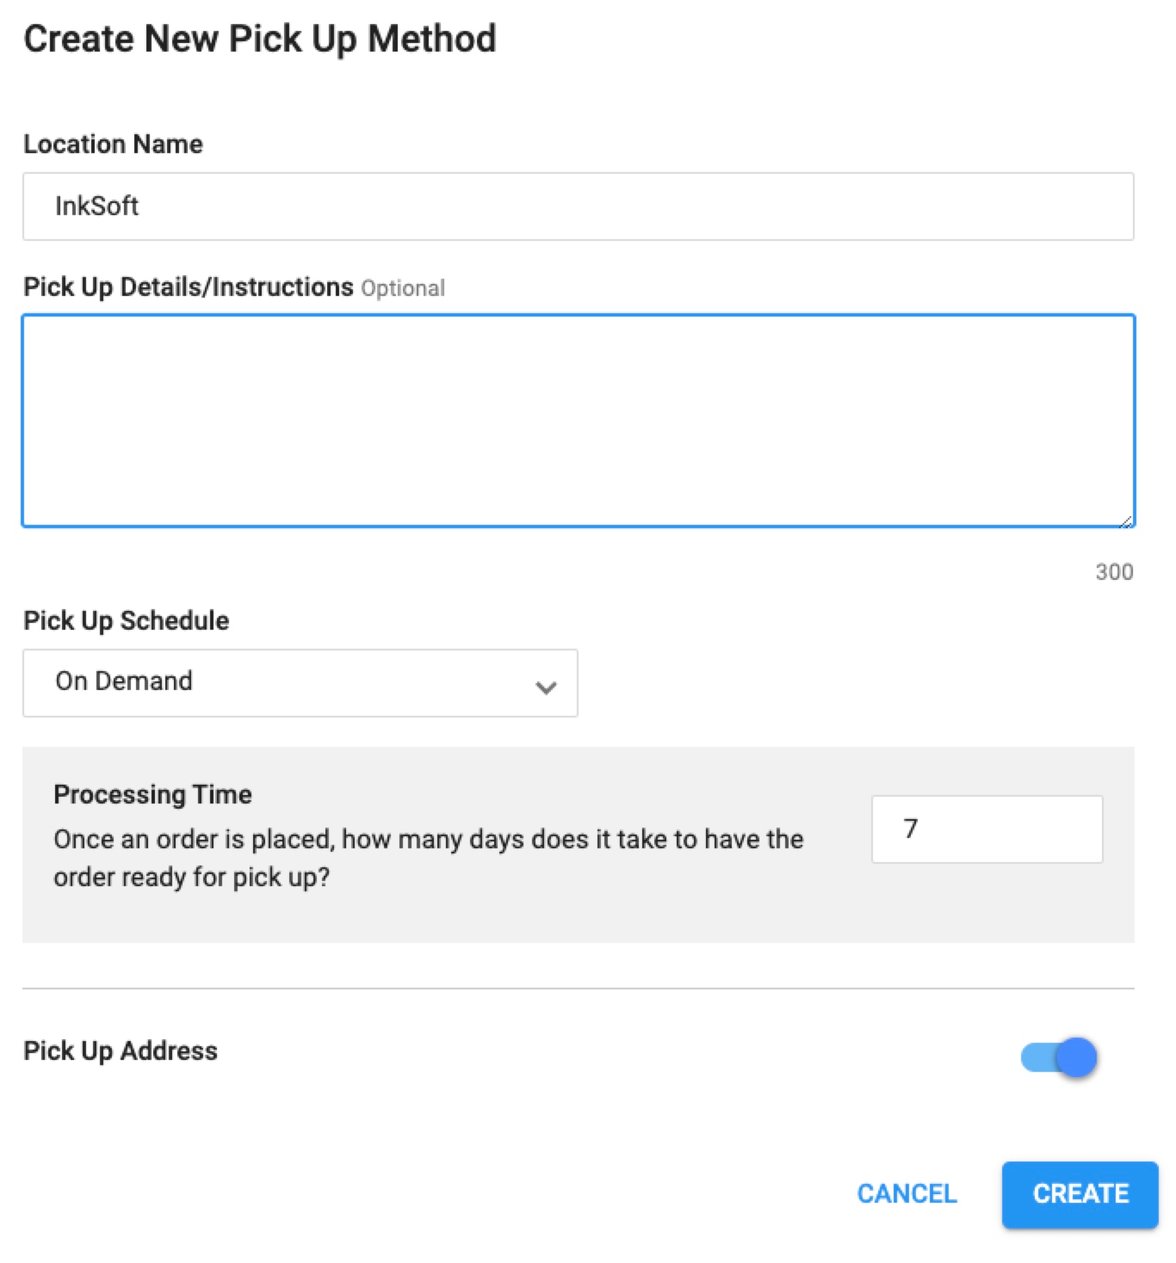Click the Location Name input field

pyautogui.click(x=578, y=206)
